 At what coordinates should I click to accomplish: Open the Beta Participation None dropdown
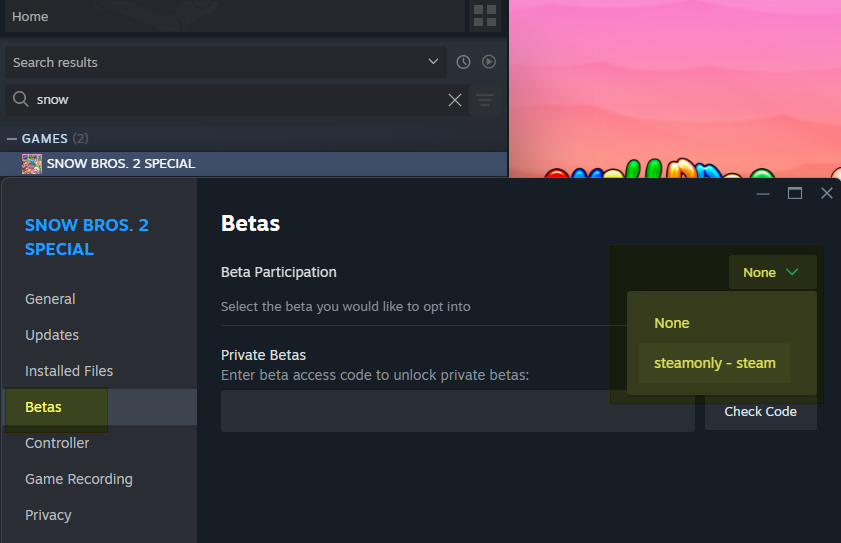coord(772,273)
